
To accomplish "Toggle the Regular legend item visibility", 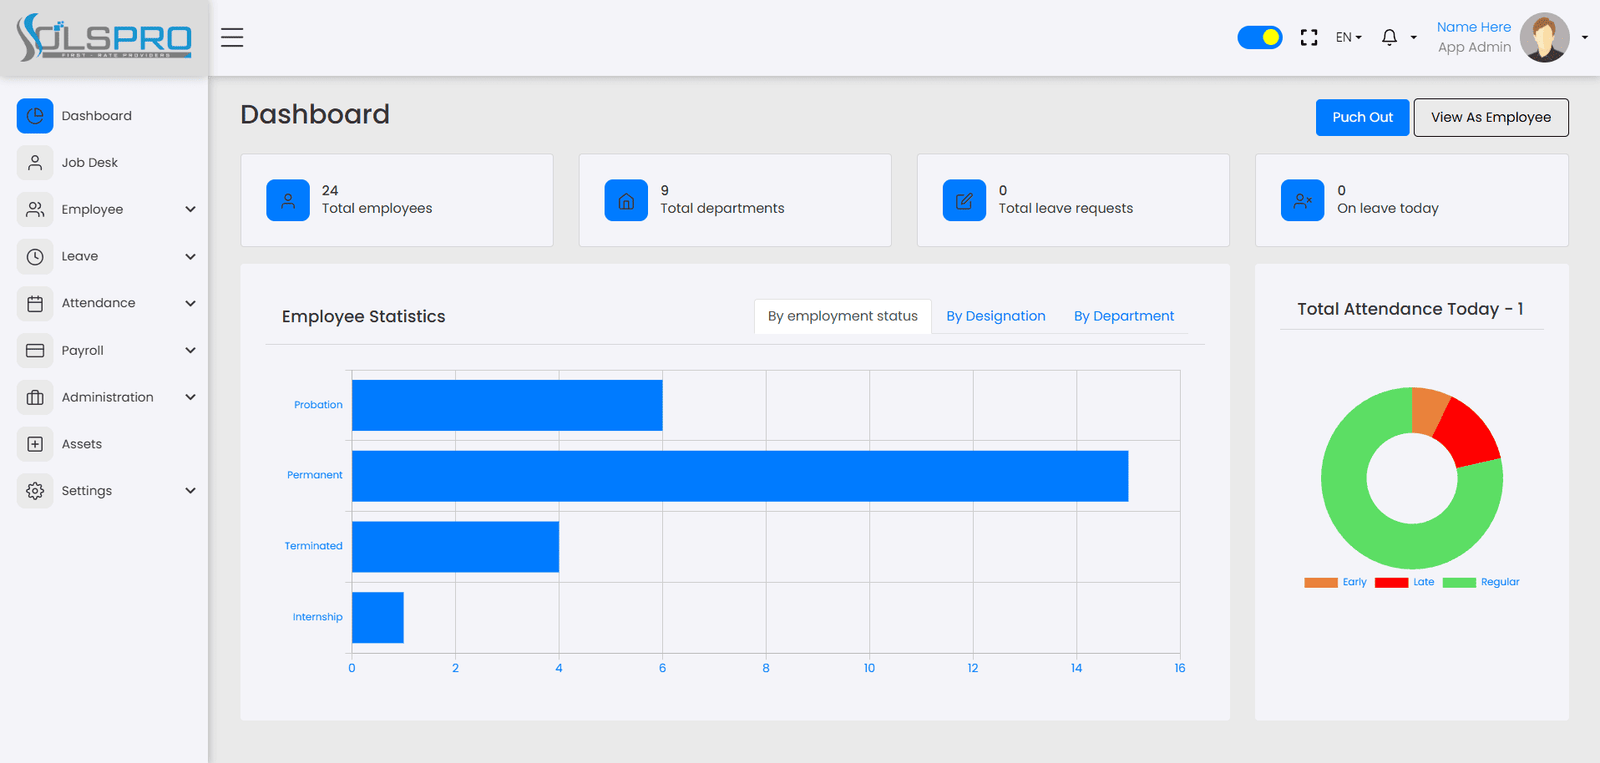I will [1481, 582].
